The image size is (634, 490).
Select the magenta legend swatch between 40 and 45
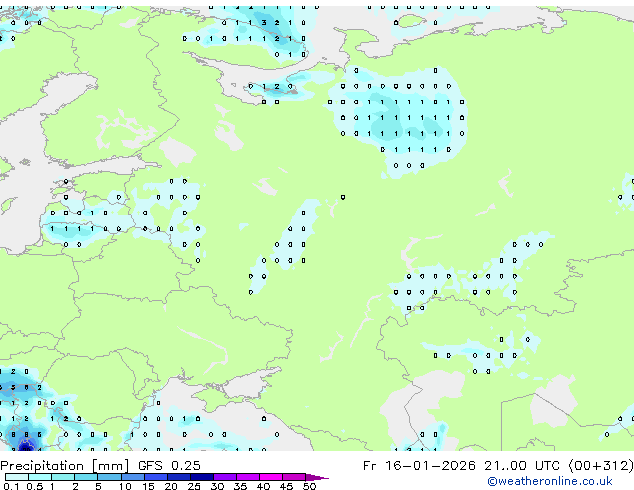tap(271, 477)
